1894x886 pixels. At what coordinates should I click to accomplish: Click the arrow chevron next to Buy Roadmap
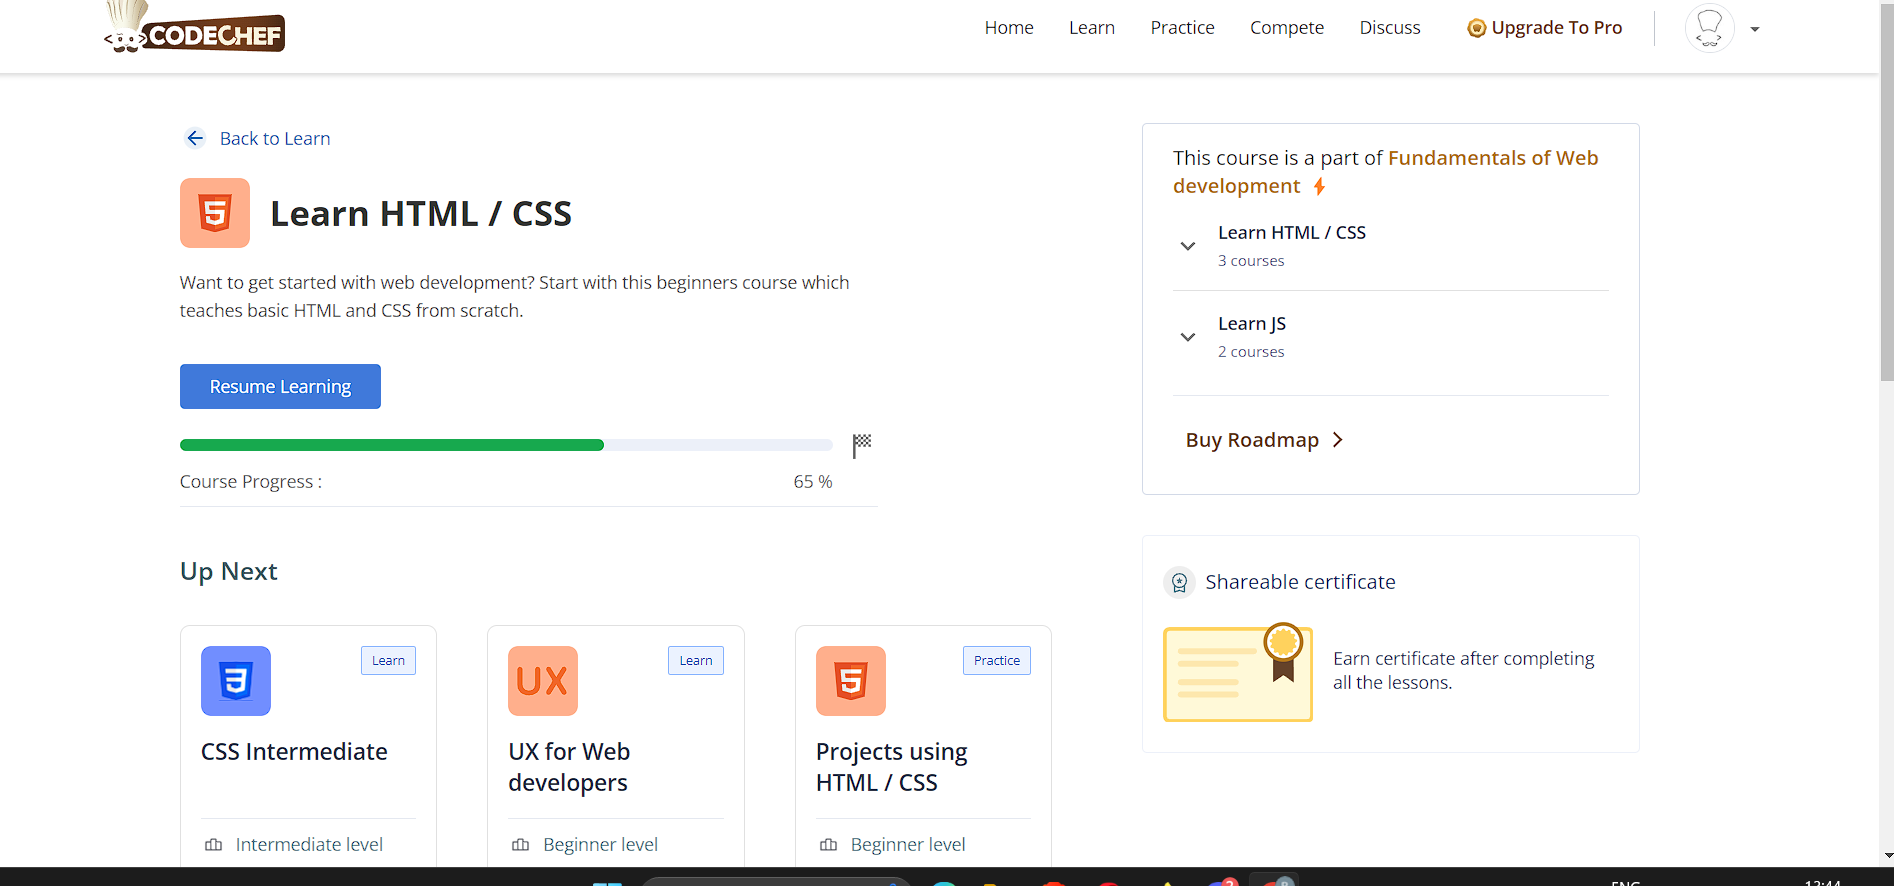pyautogui.click(x=1338, y=440)
